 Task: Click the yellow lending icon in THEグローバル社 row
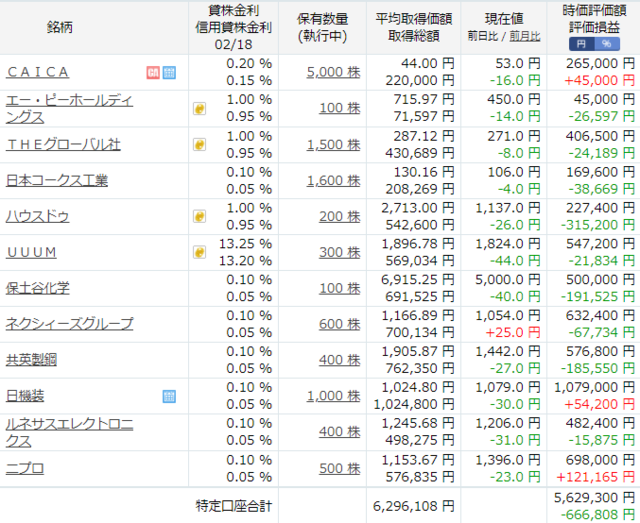199,145
